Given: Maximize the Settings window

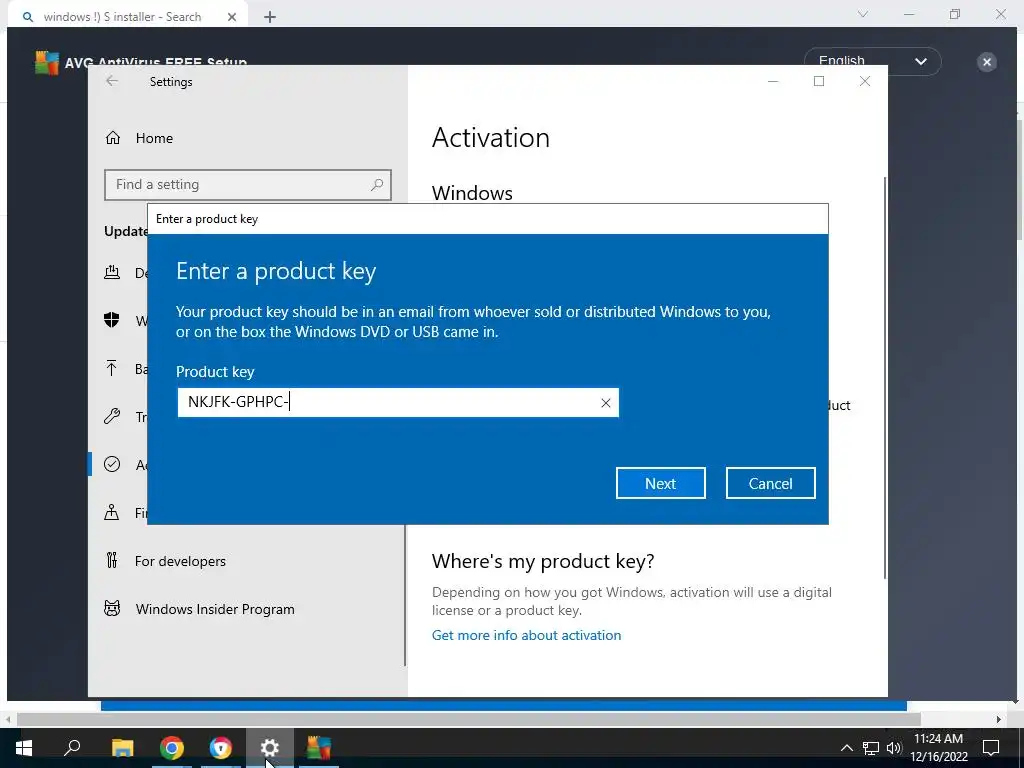Looking at the screenshot, I should (x=819, y=81).
